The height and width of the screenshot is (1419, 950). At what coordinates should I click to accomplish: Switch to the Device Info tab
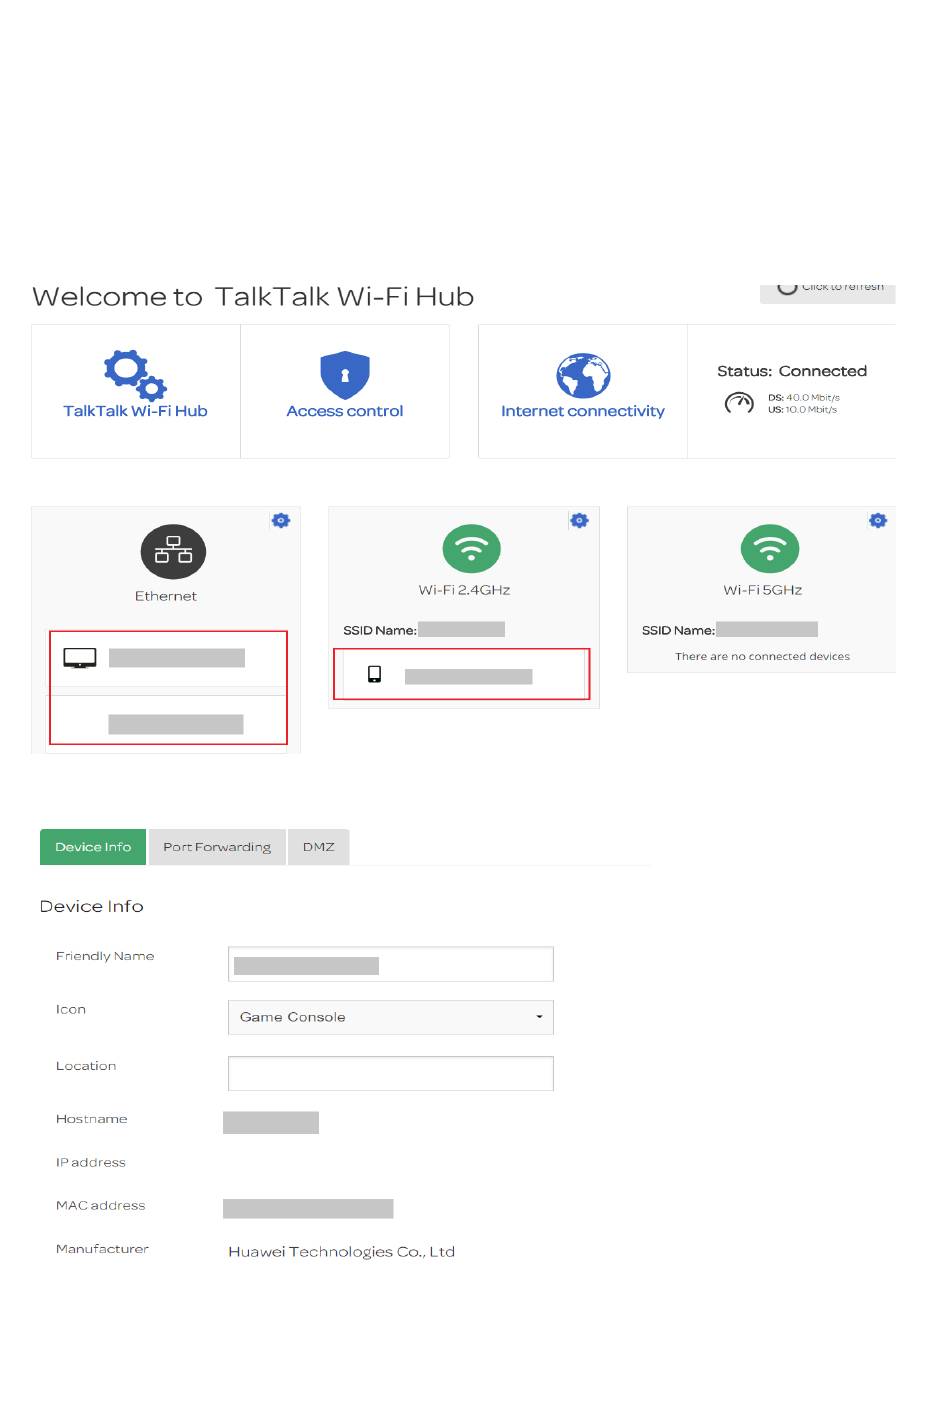93,847
